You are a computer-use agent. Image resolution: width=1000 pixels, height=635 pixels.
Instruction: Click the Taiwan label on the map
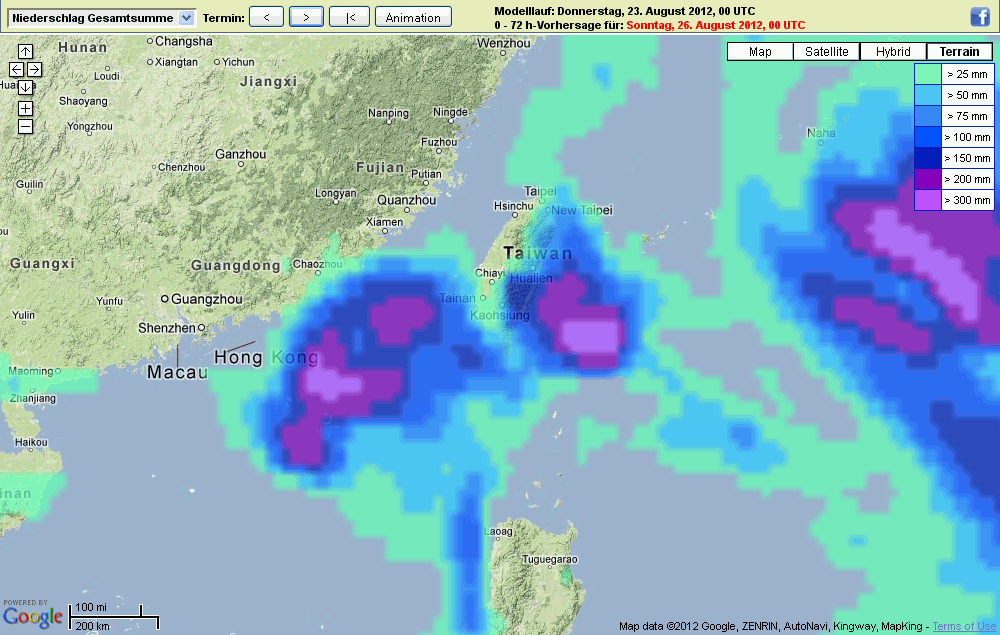[538, 253]
